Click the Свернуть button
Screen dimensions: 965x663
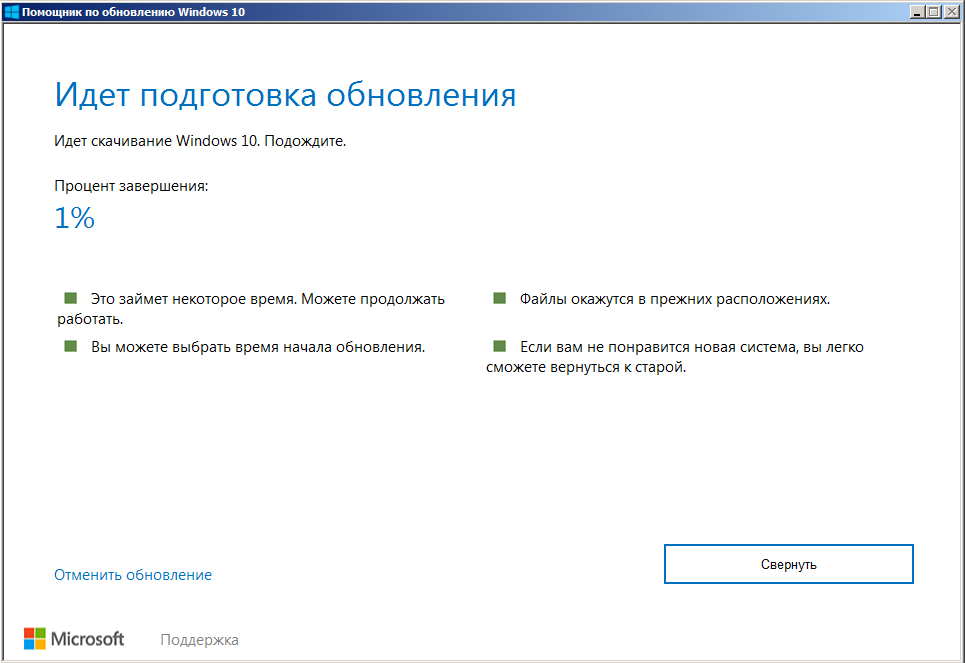pos(788,564)
